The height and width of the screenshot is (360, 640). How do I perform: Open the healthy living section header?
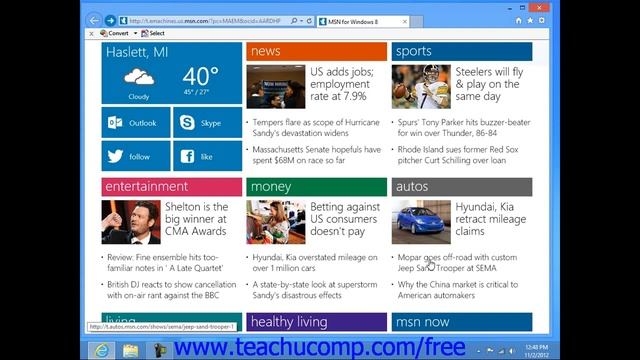click(x=316, y=322)
